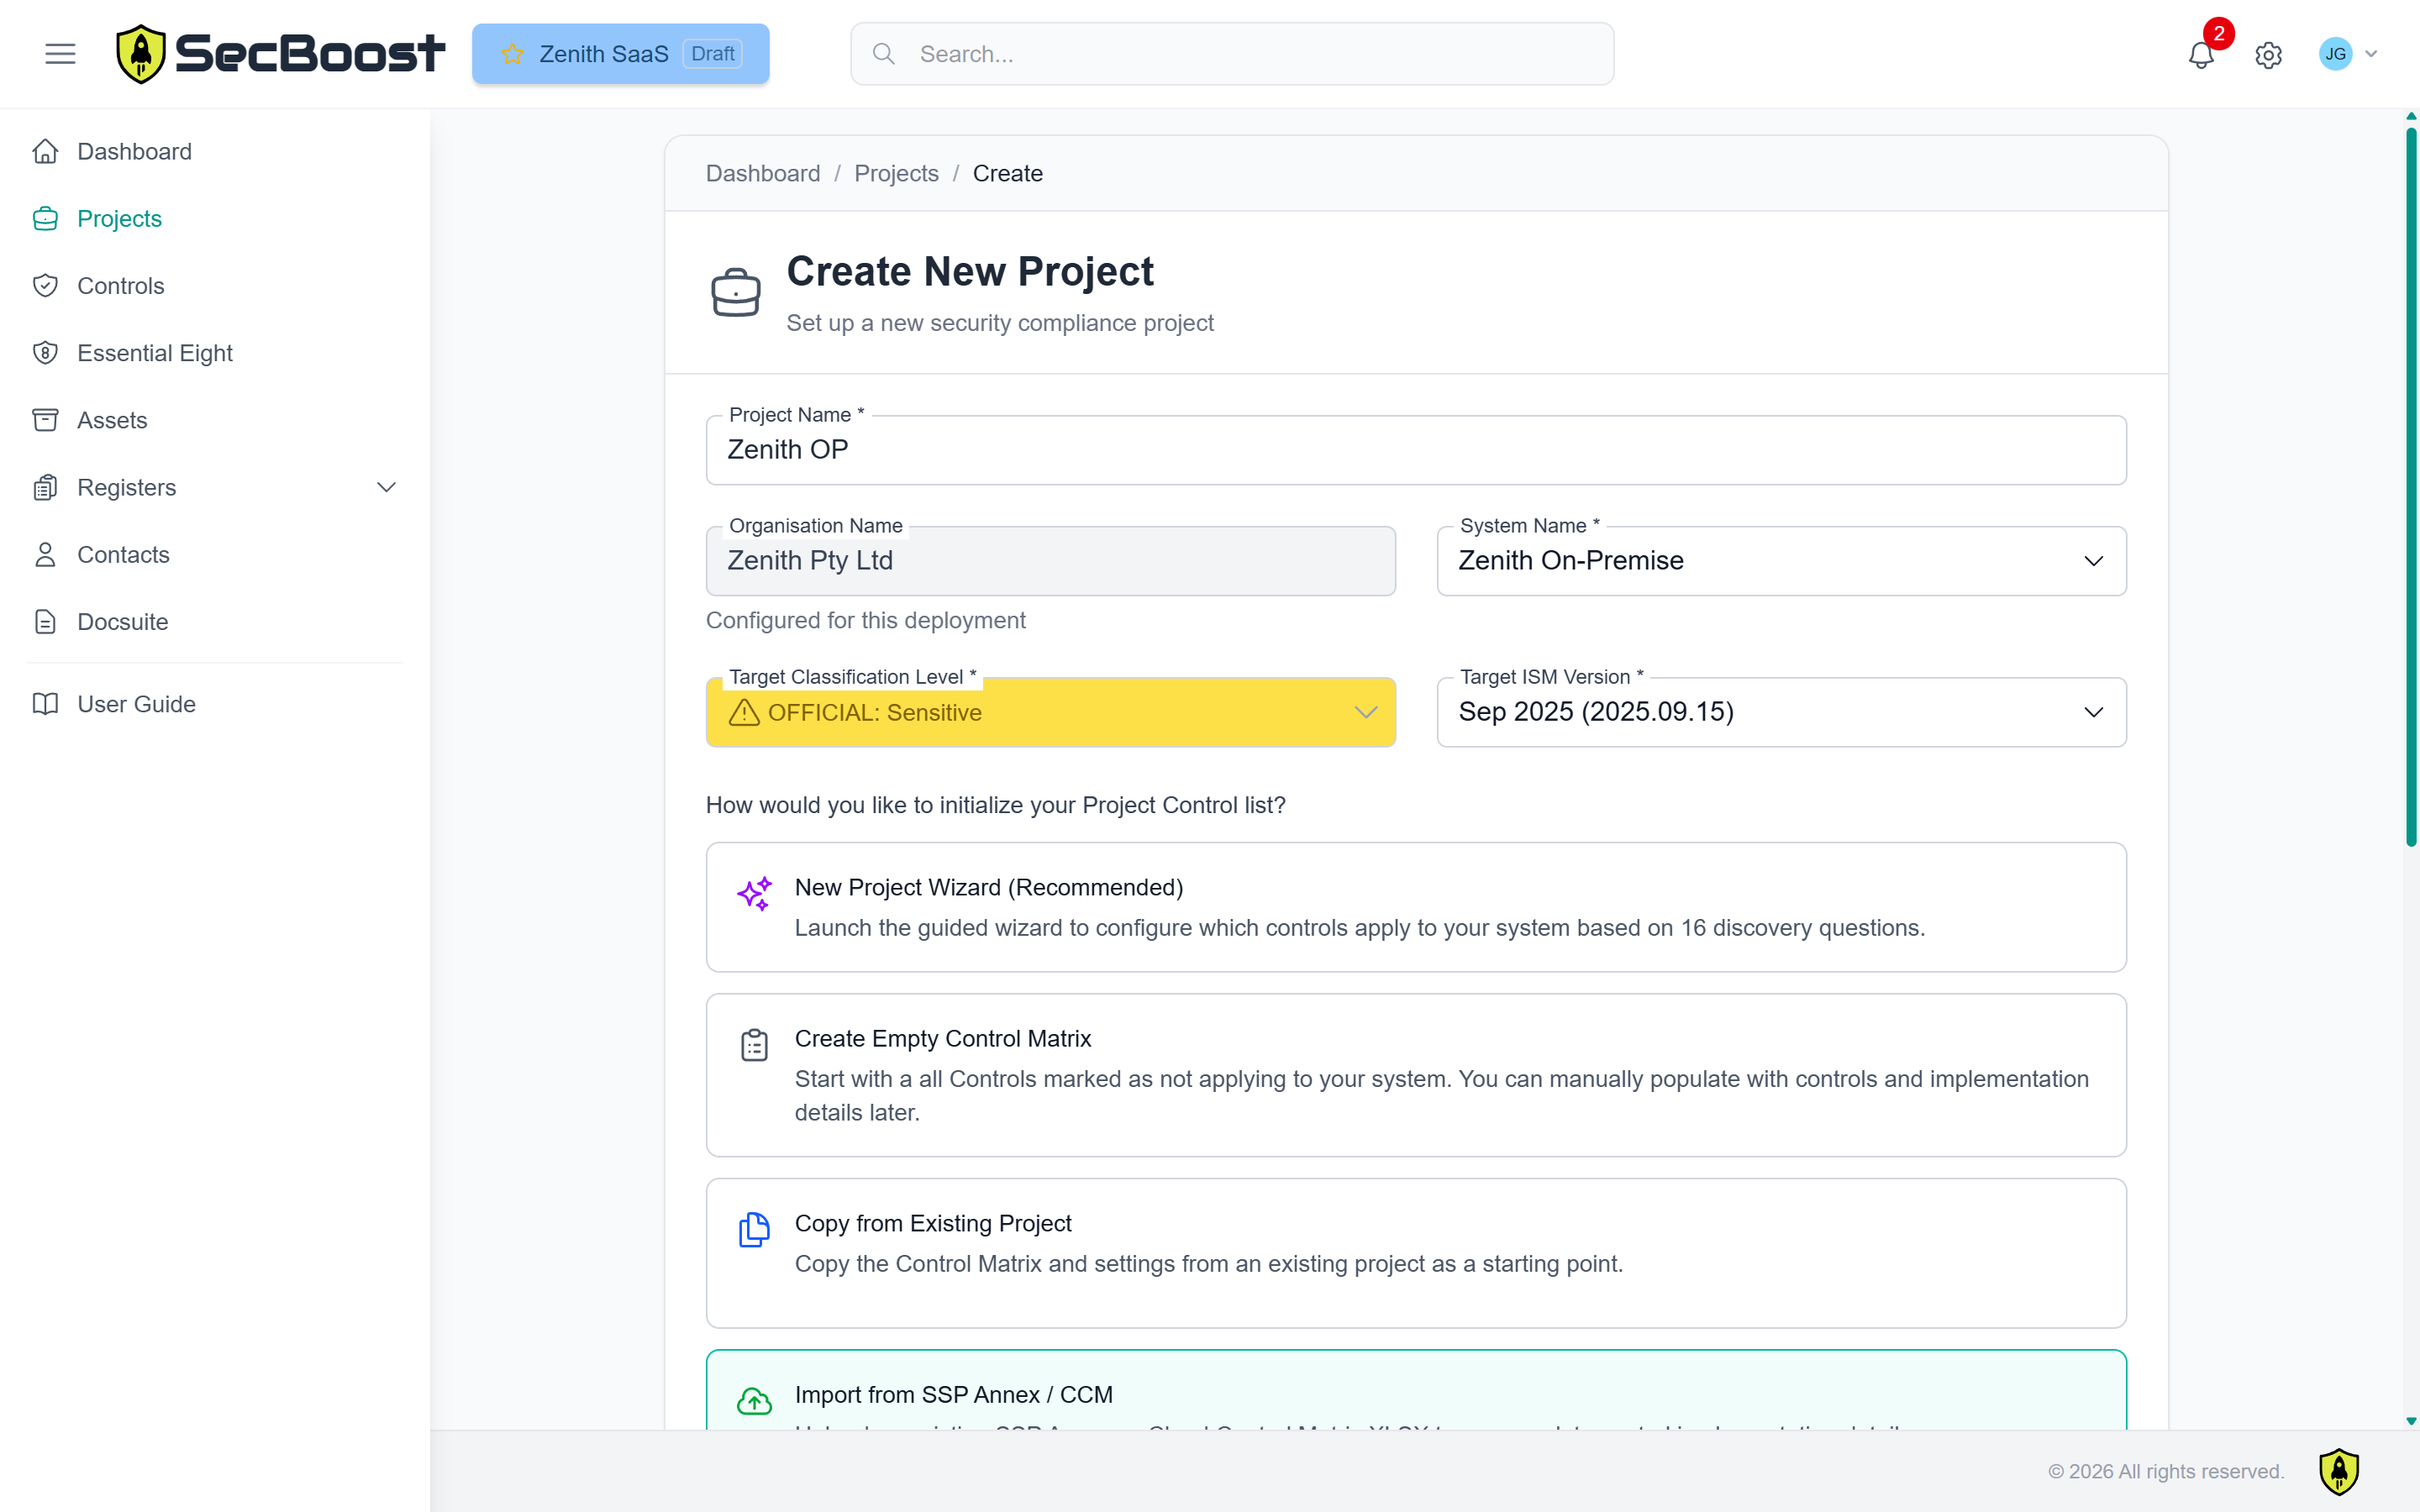
Task: Choose Create Empty Control Matrix option
Action: pyautogui.click(x=1415, y=1074)
